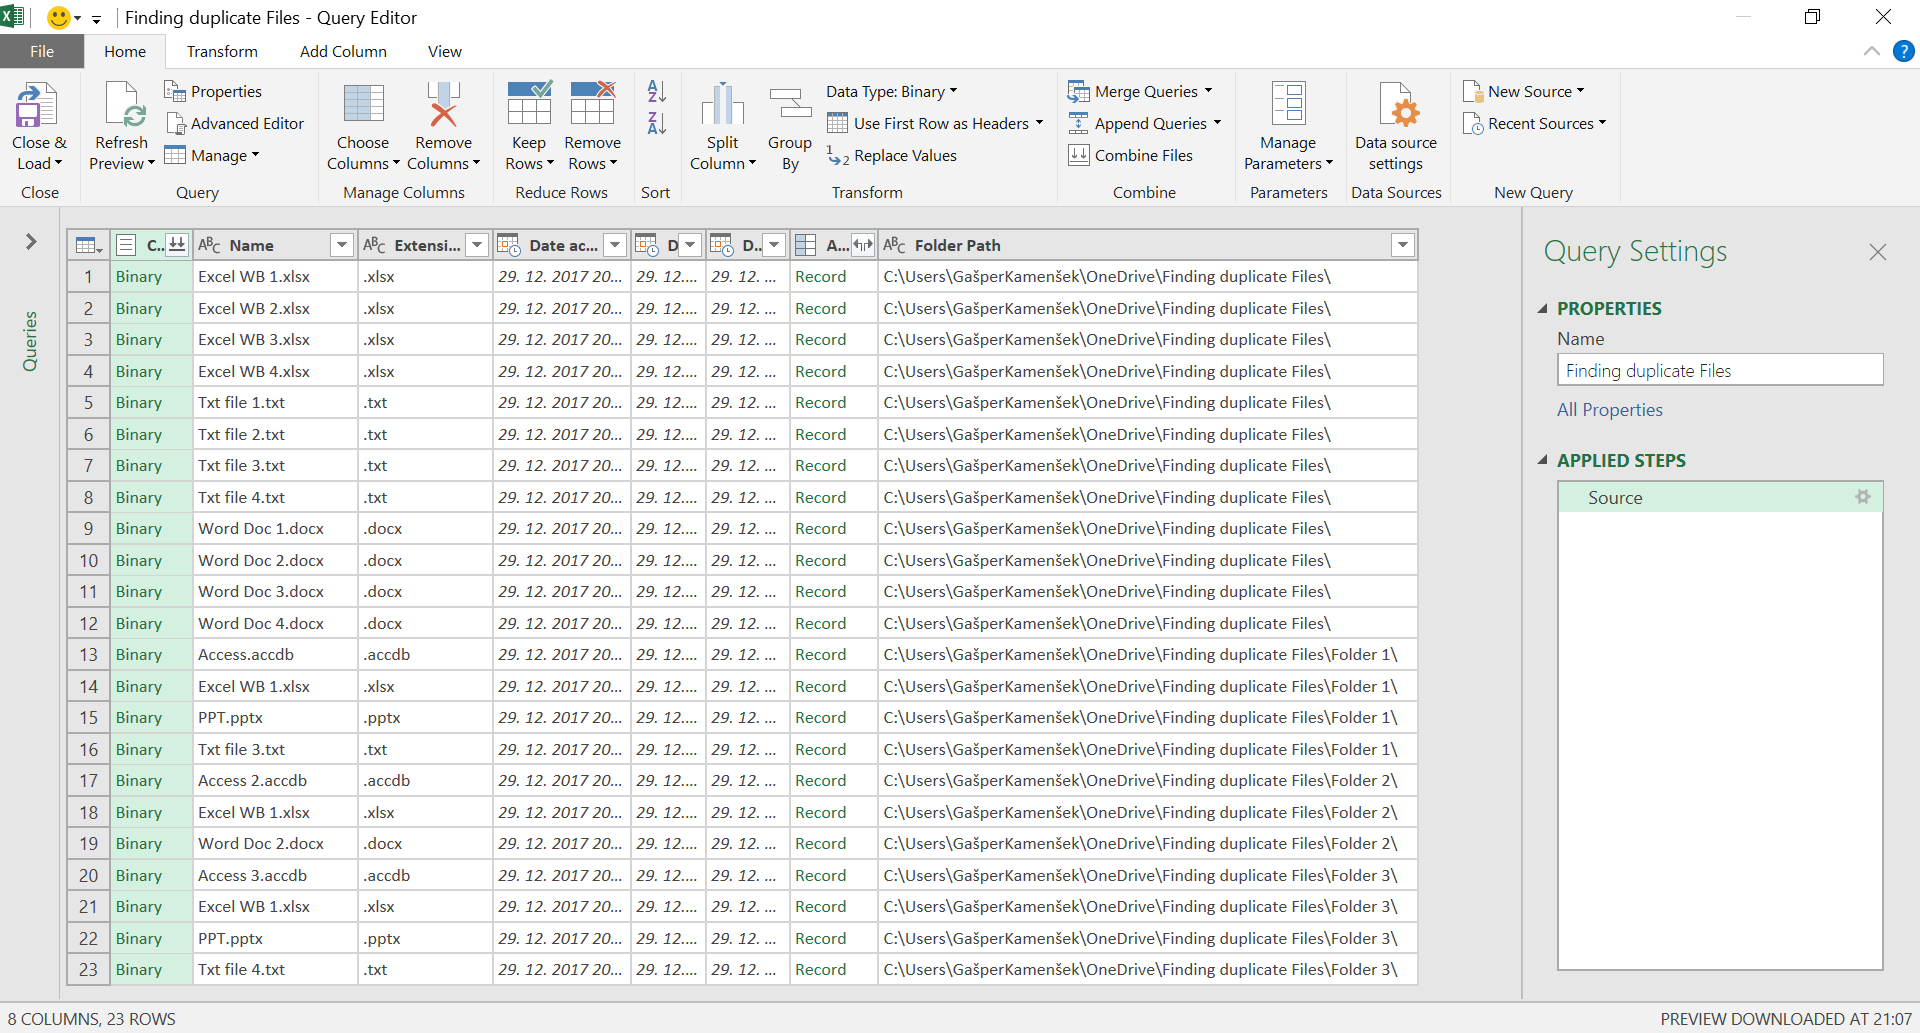Click the Close & Load icon
This screenshot has width=1920, height=1033.
tap(37, 105)
